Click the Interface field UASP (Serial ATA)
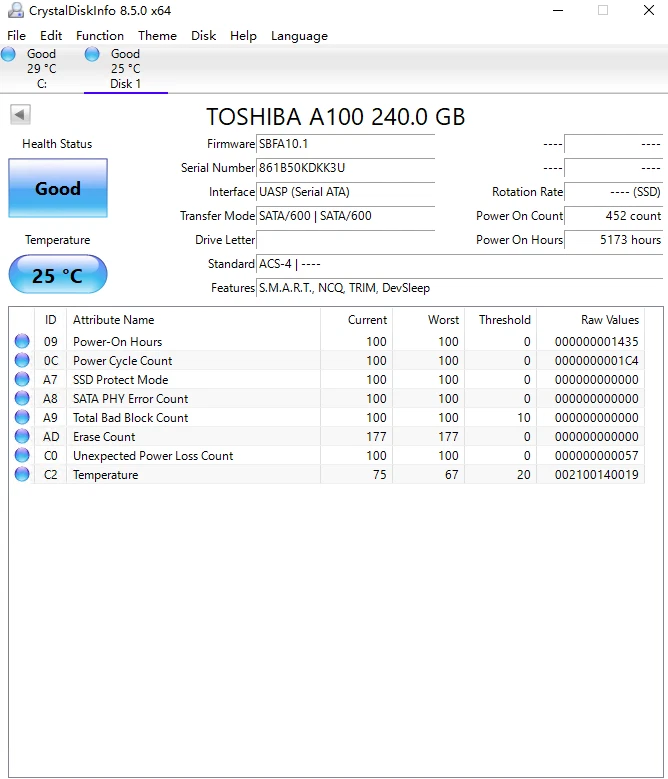The image size is (668, 779). click(346, 192)
